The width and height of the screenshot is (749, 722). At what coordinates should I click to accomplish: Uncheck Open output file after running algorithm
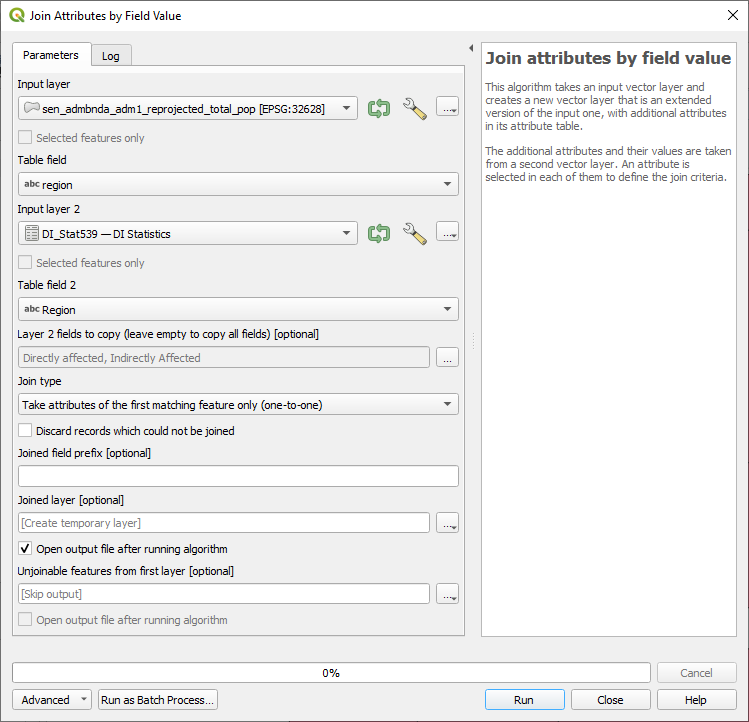click(26, 549)
